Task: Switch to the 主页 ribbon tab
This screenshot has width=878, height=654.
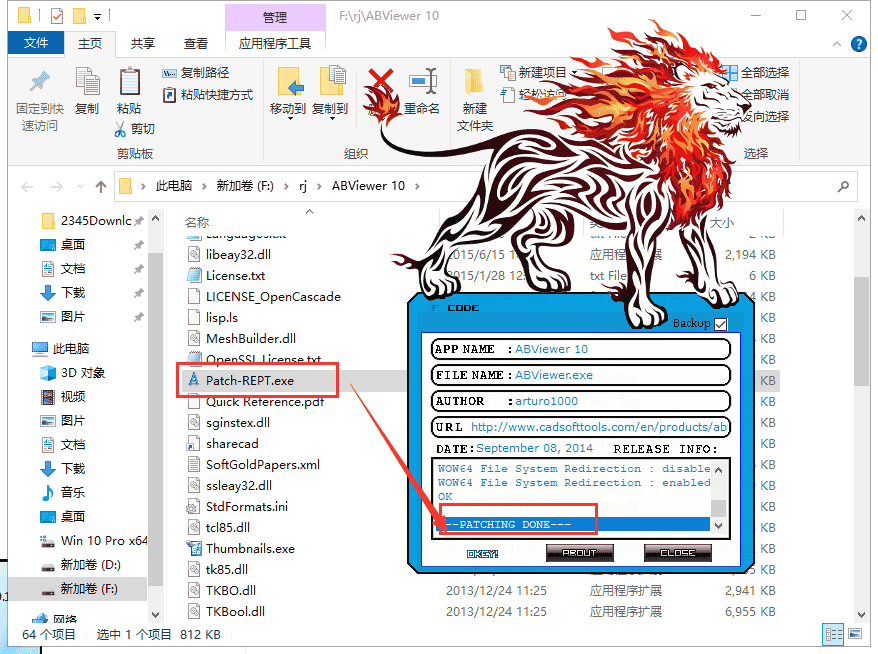Action: [x=90, y=44]
